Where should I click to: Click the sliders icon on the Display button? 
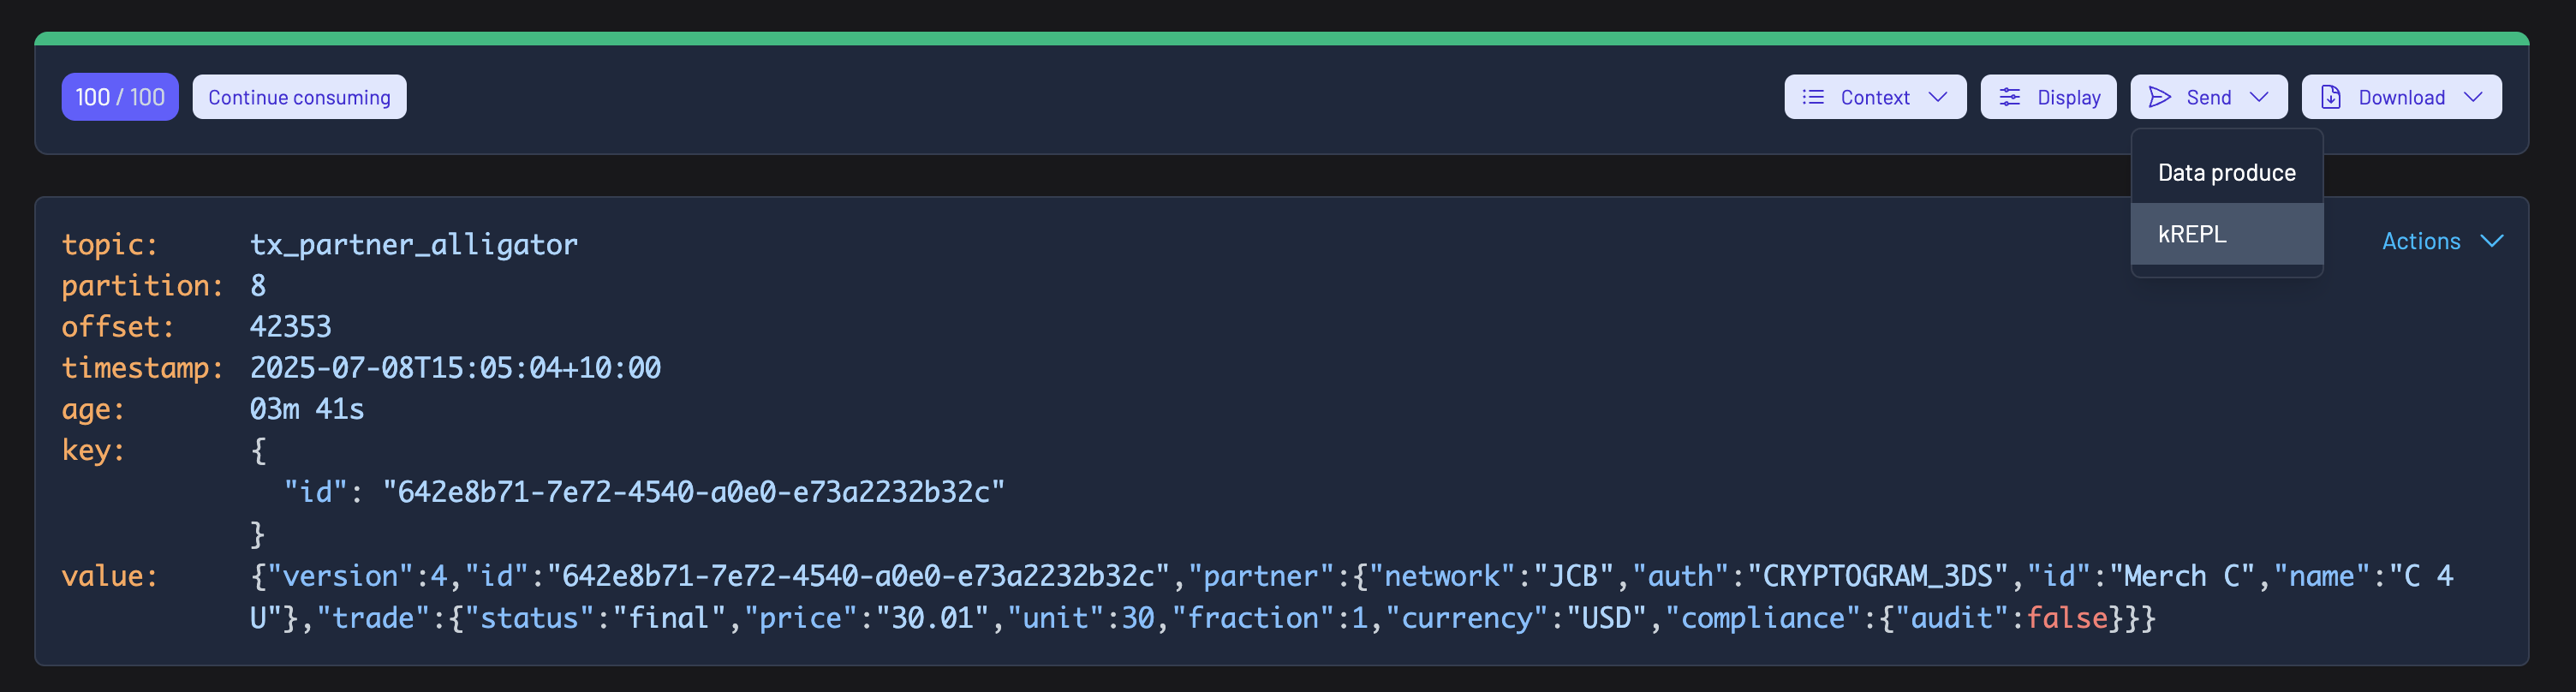(x=2009, y=97)
